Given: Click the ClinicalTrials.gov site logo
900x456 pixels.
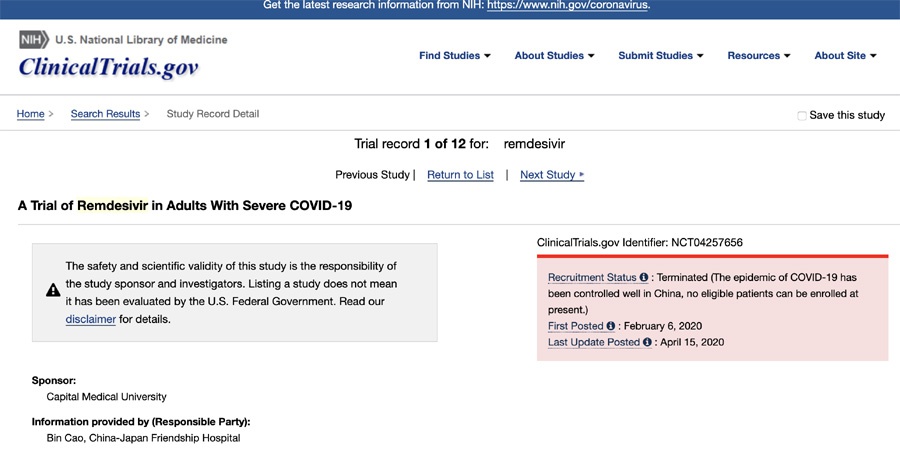Looking at the screenshot, I should [108, 68].
